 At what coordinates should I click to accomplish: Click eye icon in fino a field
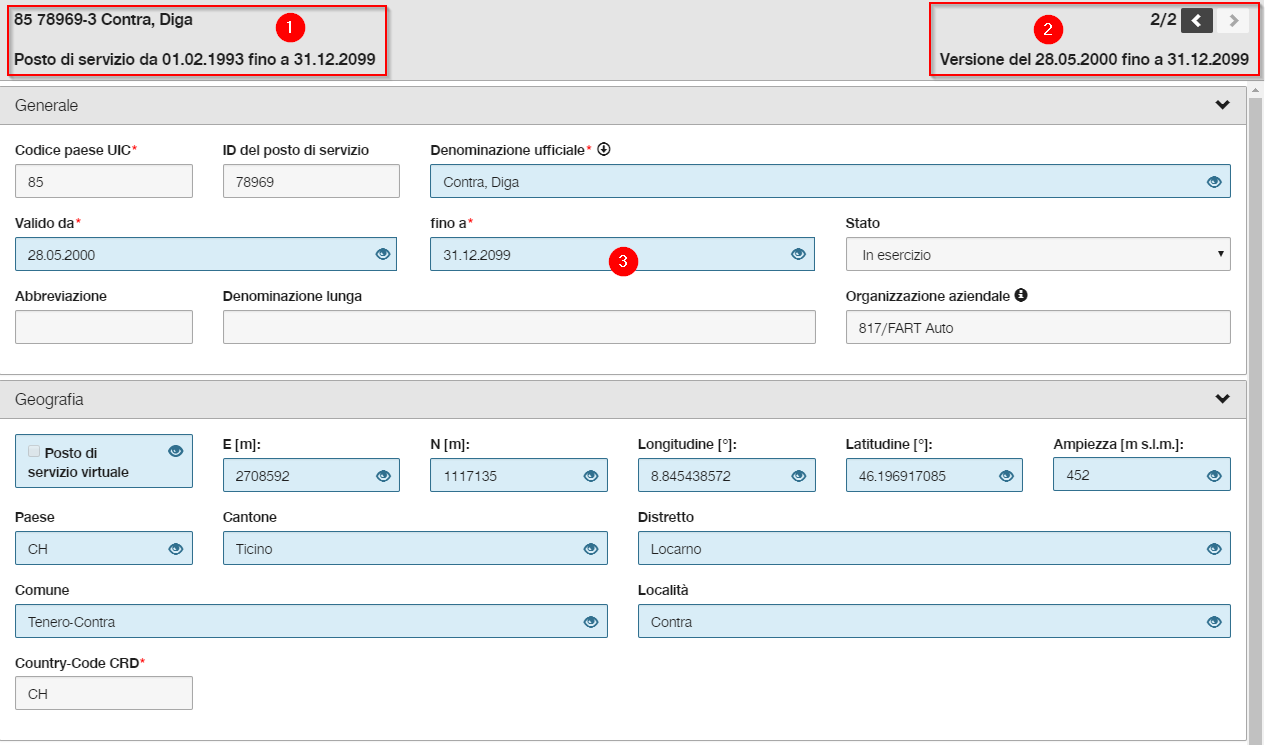point(798,254)
